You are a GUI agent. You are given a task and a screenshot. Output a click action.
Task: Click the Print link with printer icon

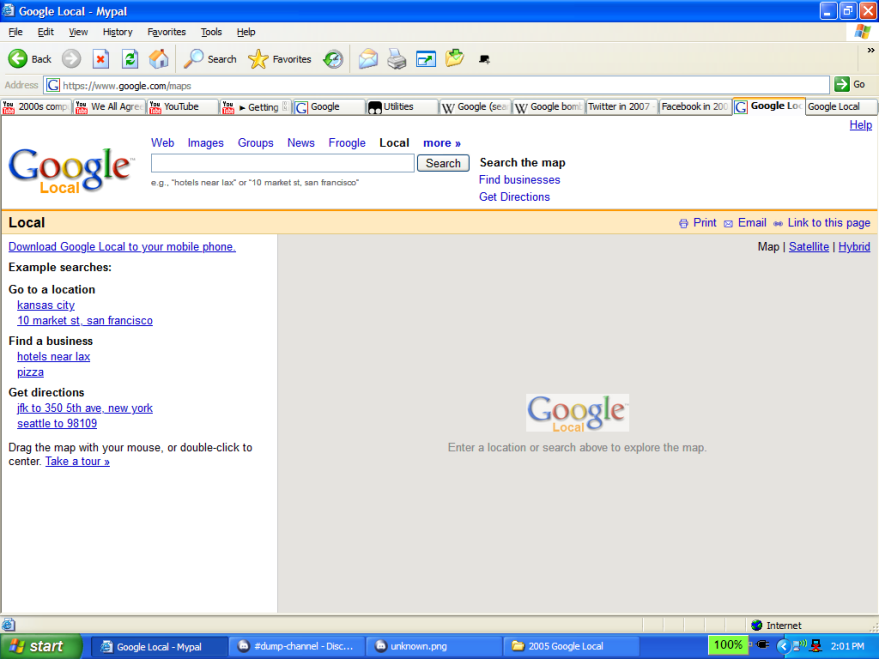click(x=697, y=223)
